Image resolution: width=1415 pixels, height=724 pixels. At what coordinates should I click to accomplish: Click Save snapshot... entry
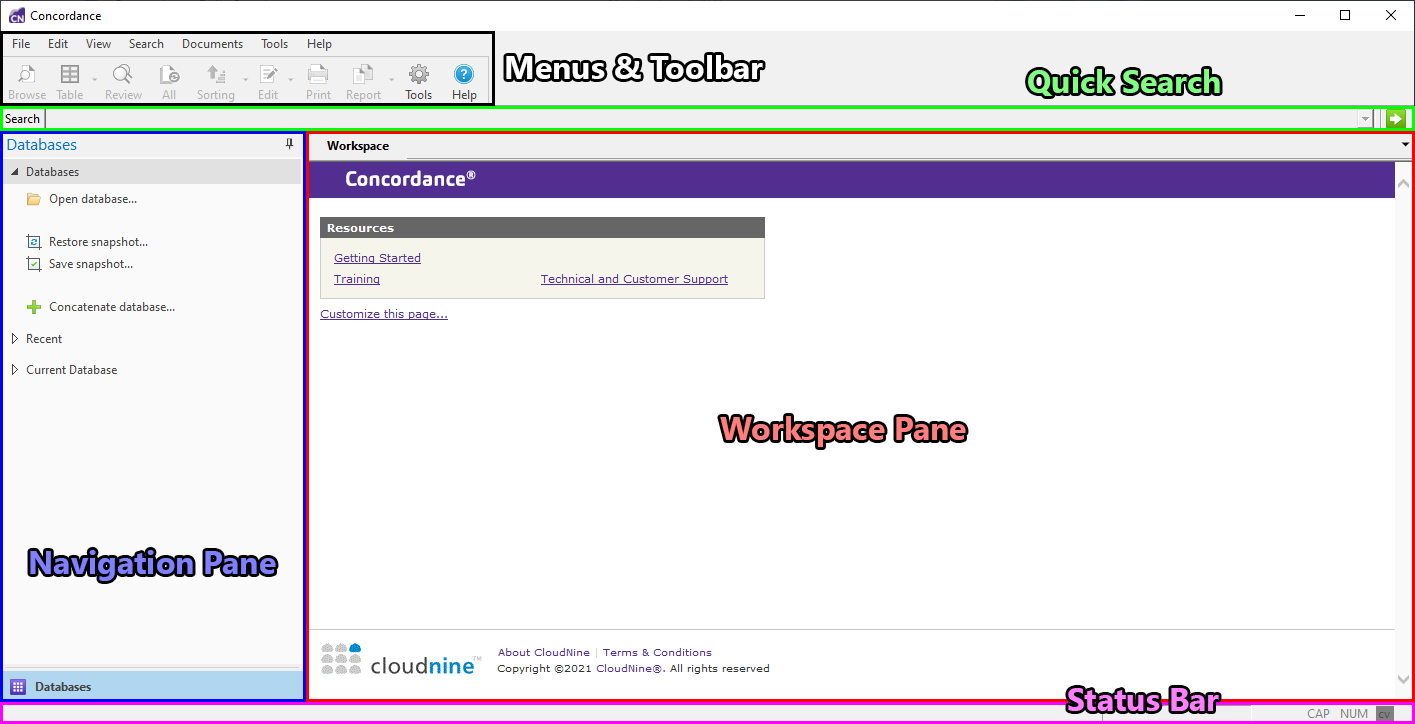[91, 264]
